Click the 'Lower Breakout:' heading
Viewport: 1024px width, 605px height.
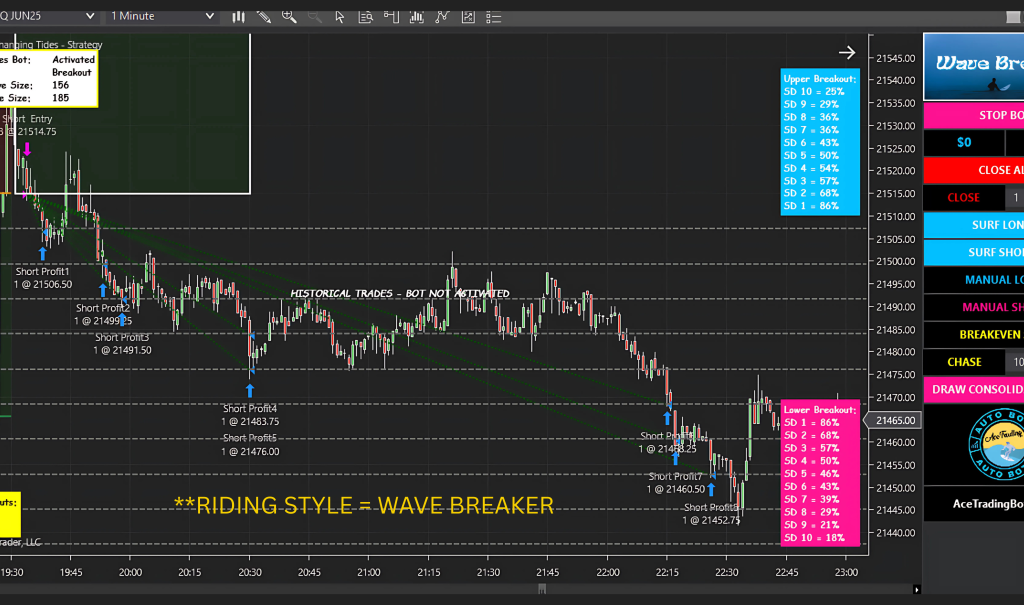coord(820,410)
